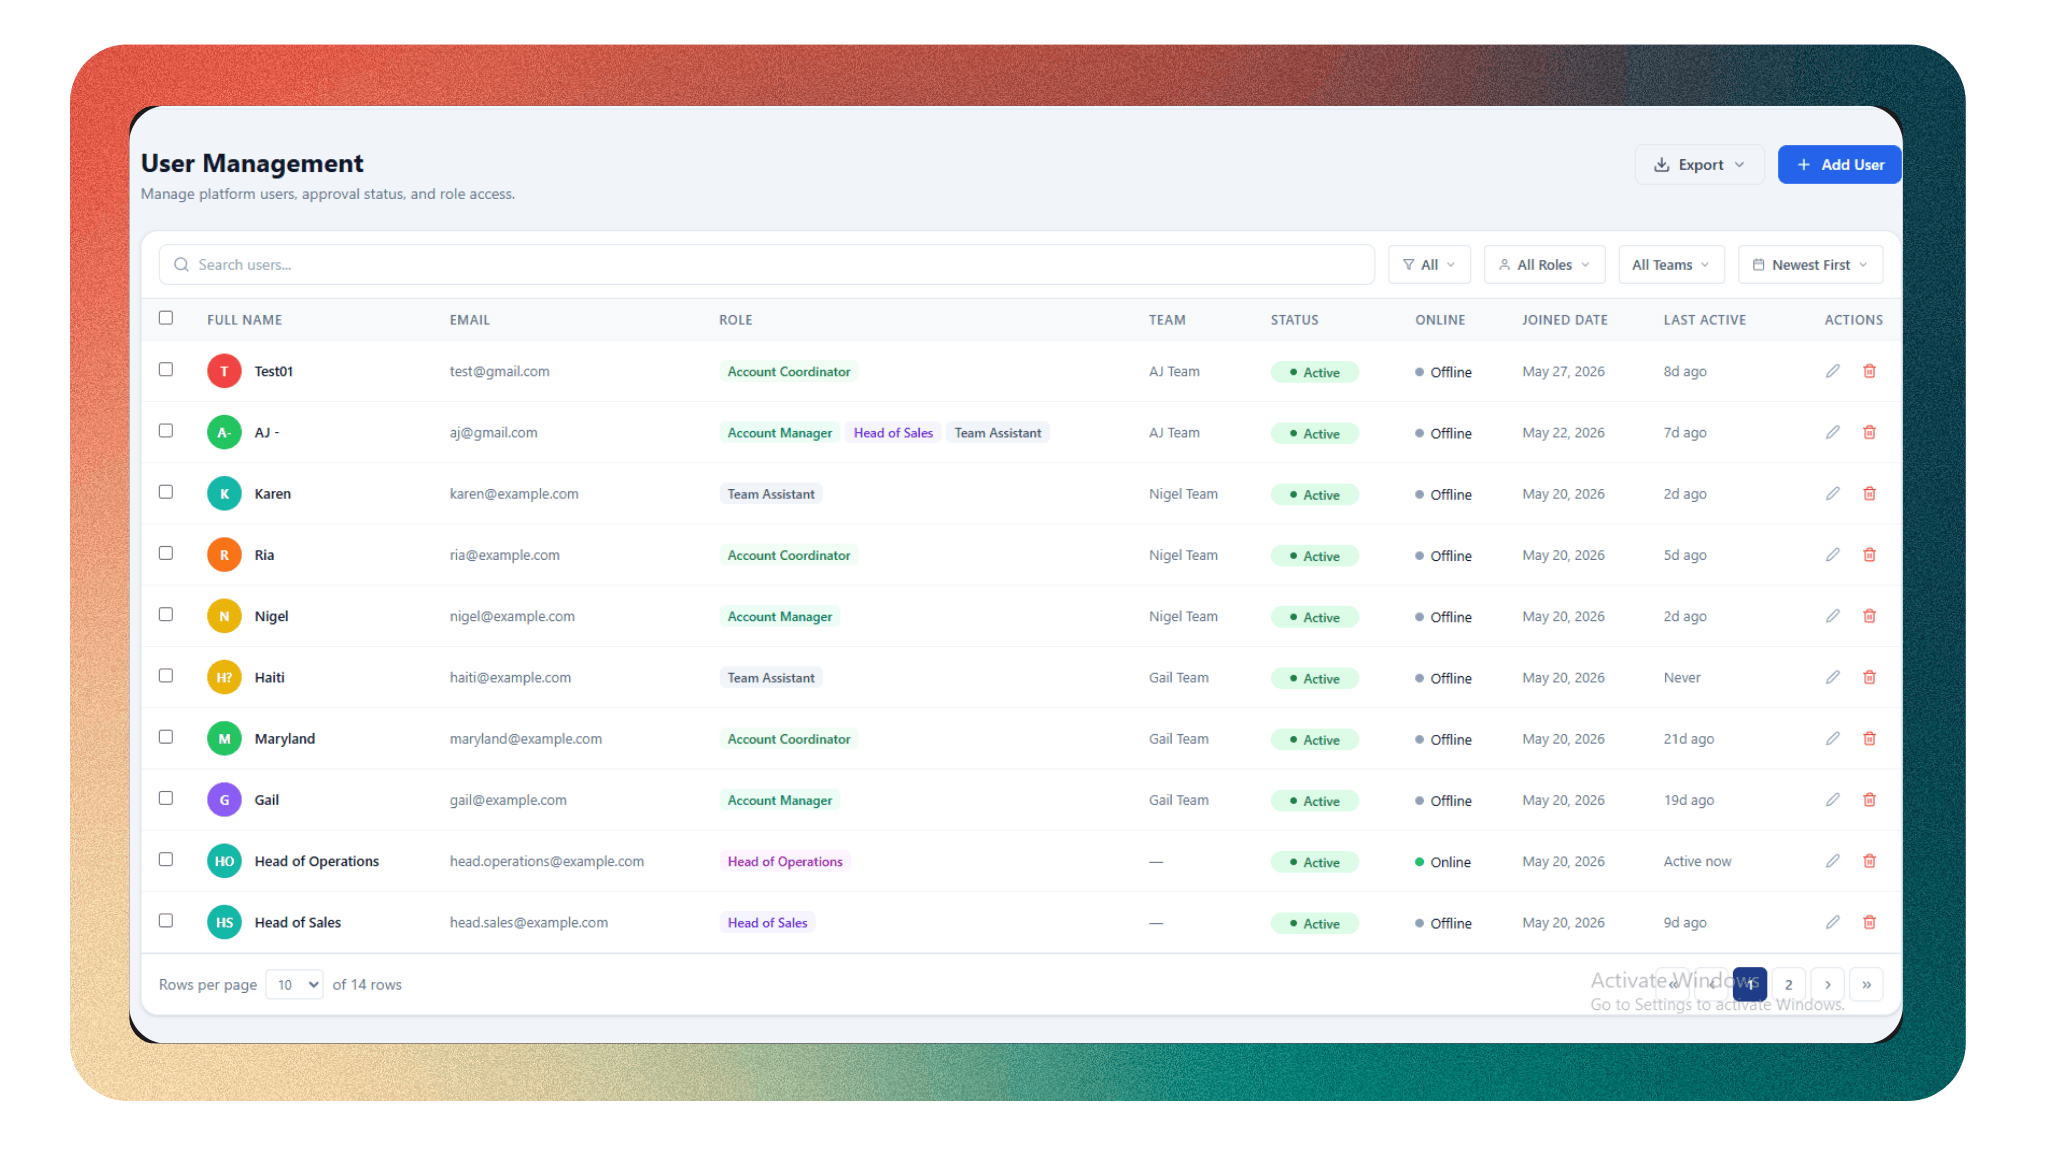Click the Active status badge for Gail

point(1314,801)
